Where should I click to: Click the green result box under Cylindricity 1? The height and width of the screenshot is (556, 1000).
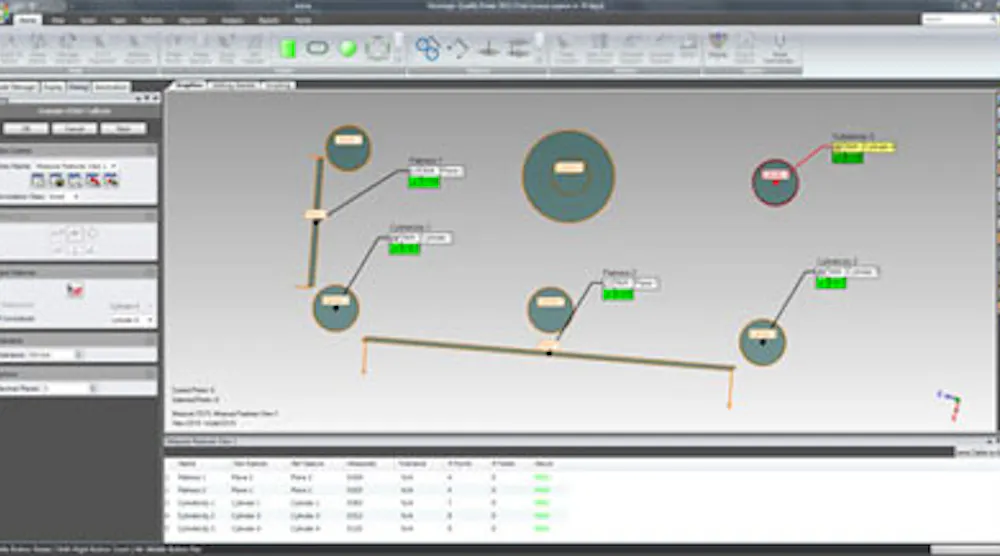(x=404, y=249)
